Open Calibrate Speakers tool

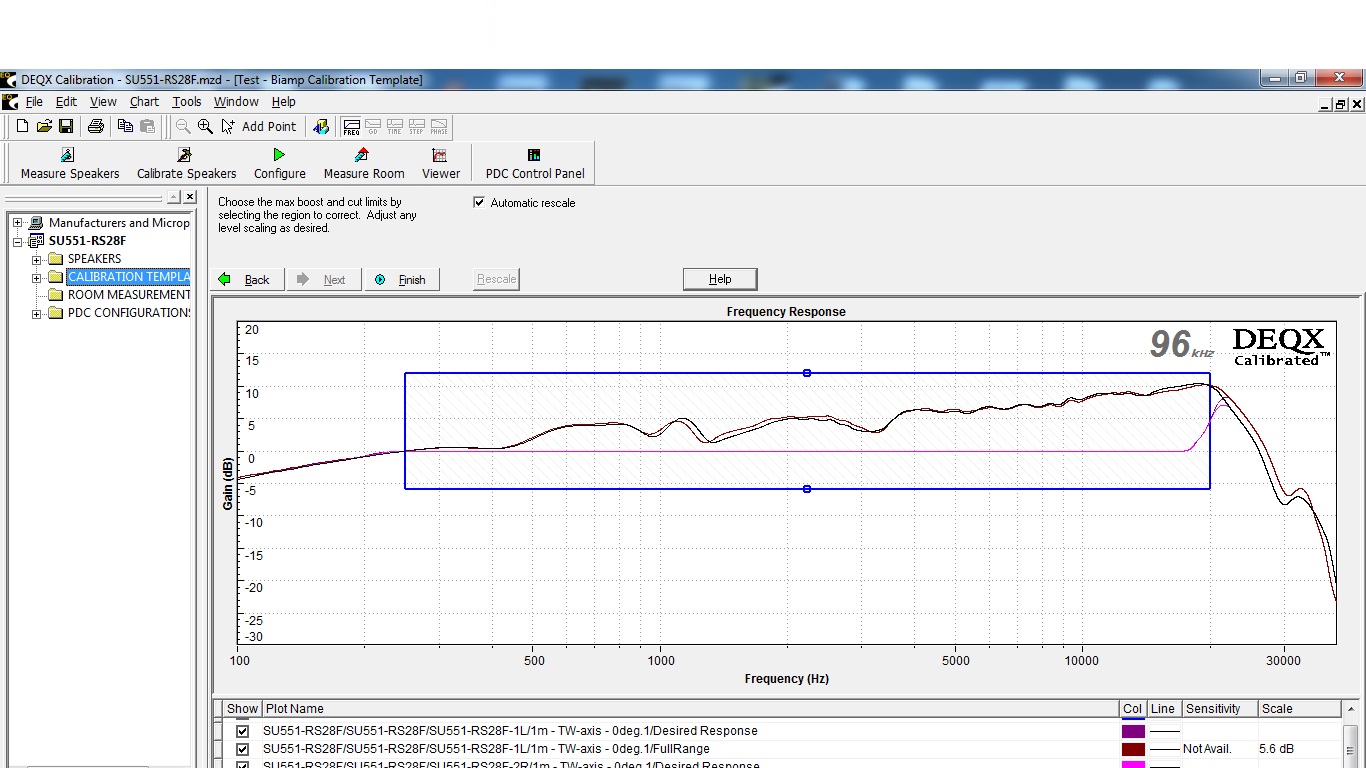(186, 163)
